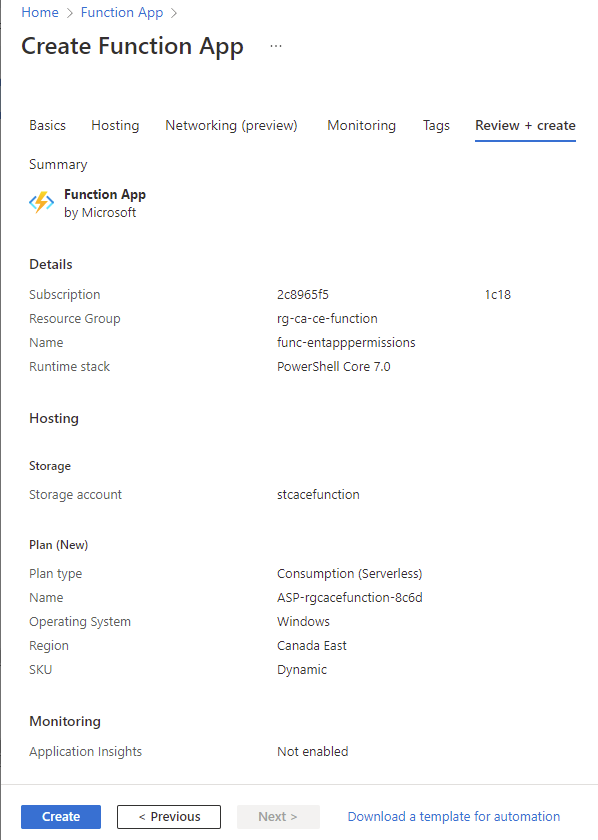The width and height of the screenshot is (598, 840).
Task: Switch to the Hosting tab
Action: pyautogui.click(x=115, y=125)
